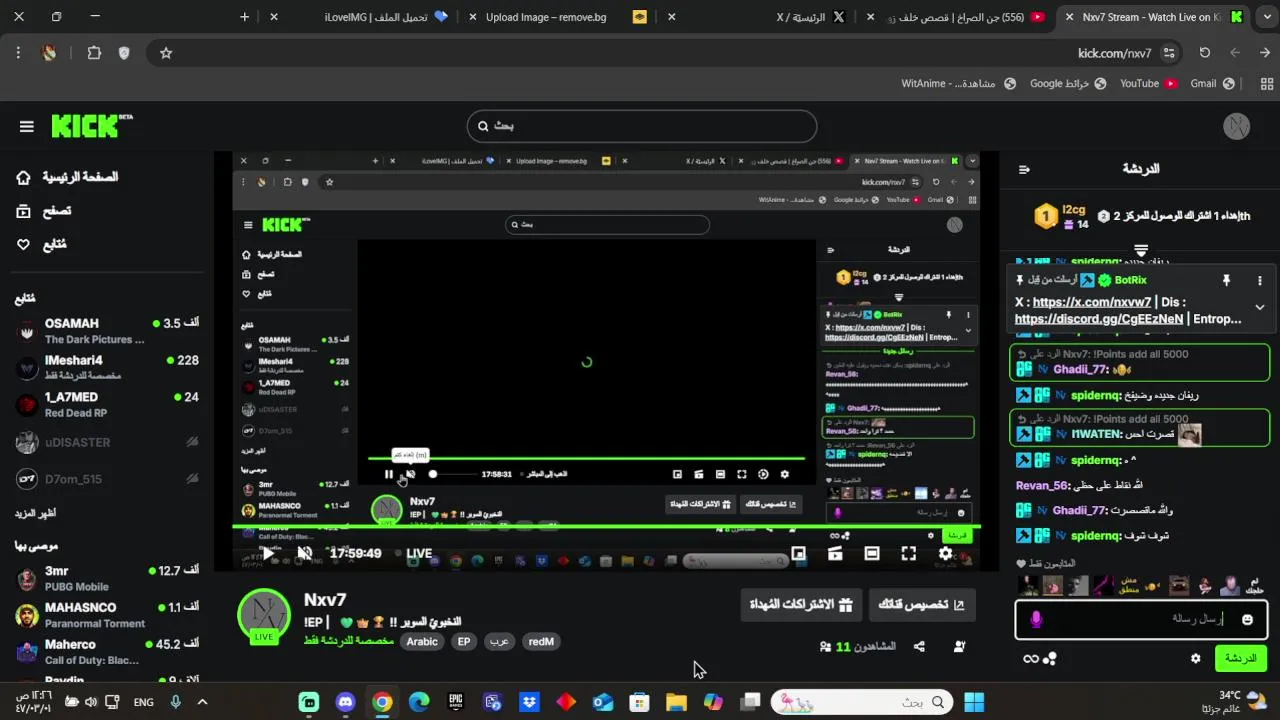1280x720 pixels.
Task: Open MAHASNCO recommended channel
Action: pos(107,615)
